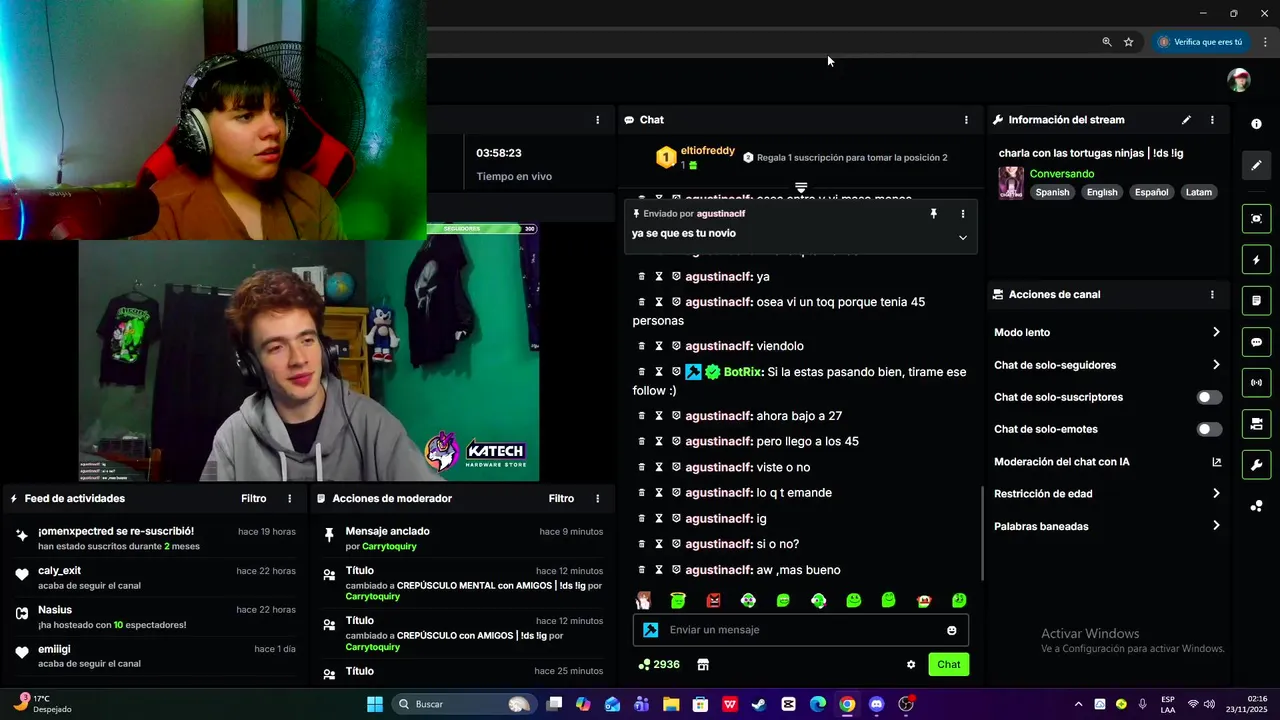Click the message input field

click(800, 630)
